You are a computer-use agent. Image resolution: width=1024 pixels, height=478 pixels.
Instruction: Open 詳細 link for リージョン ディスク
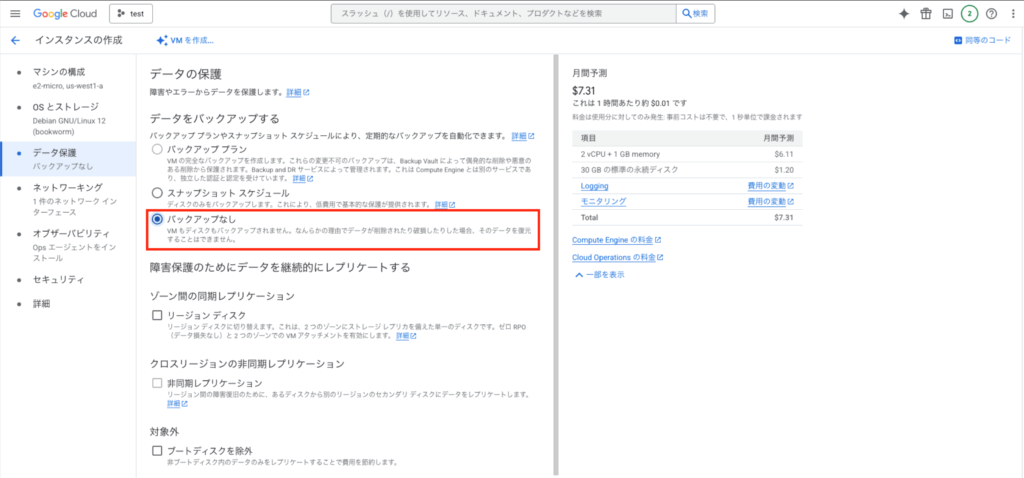[x=406, y=336]
